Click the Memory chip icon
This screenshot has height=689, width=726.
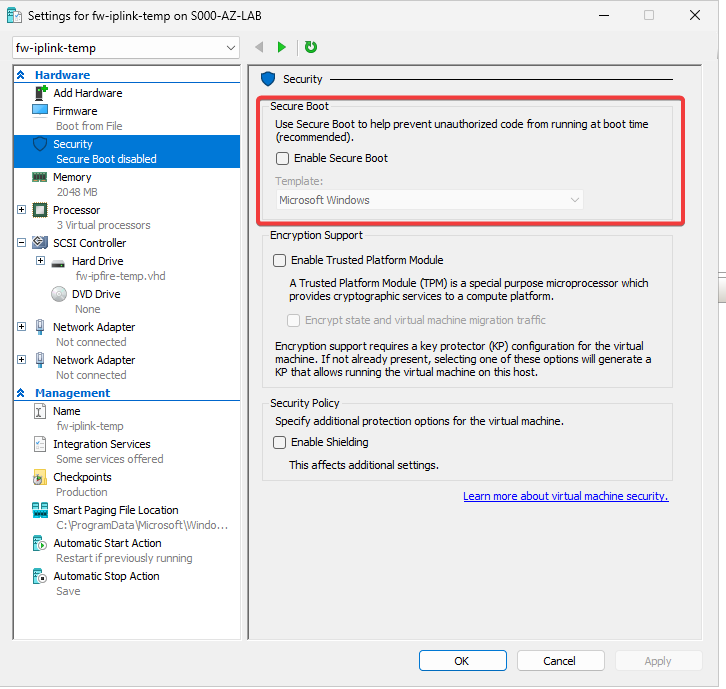coord(40,177)
